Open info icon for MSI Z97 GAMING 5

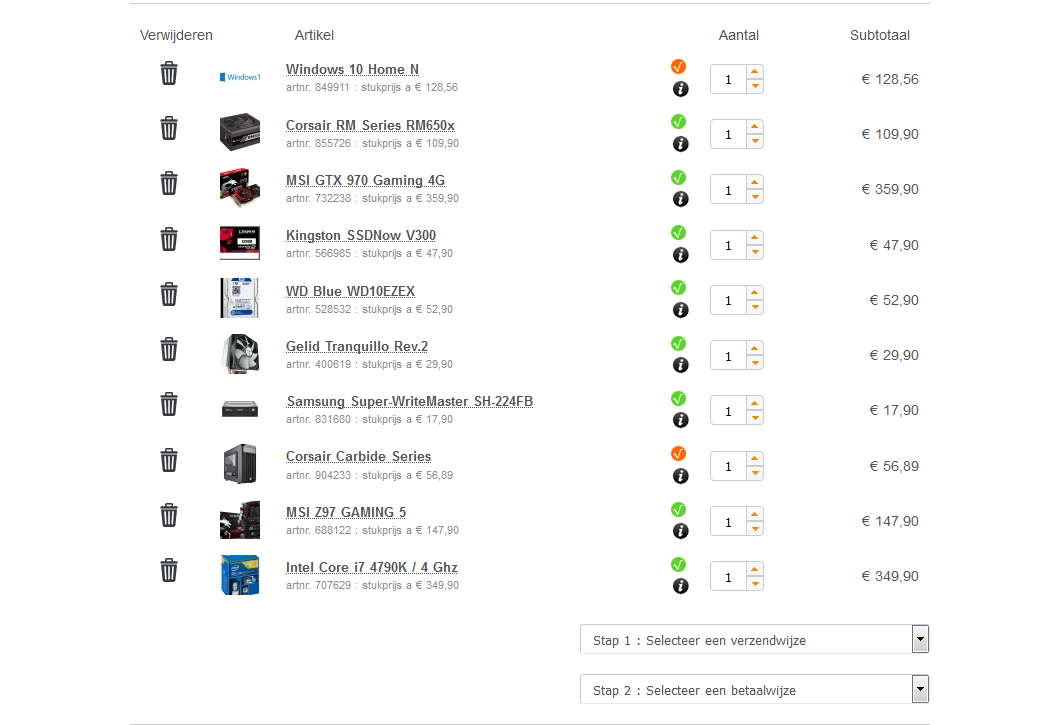680,531
